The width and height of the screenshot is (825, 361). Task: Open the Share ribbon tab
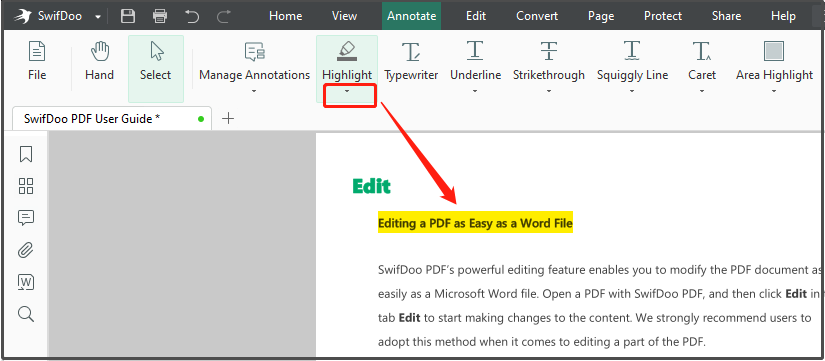coord(727,16)
